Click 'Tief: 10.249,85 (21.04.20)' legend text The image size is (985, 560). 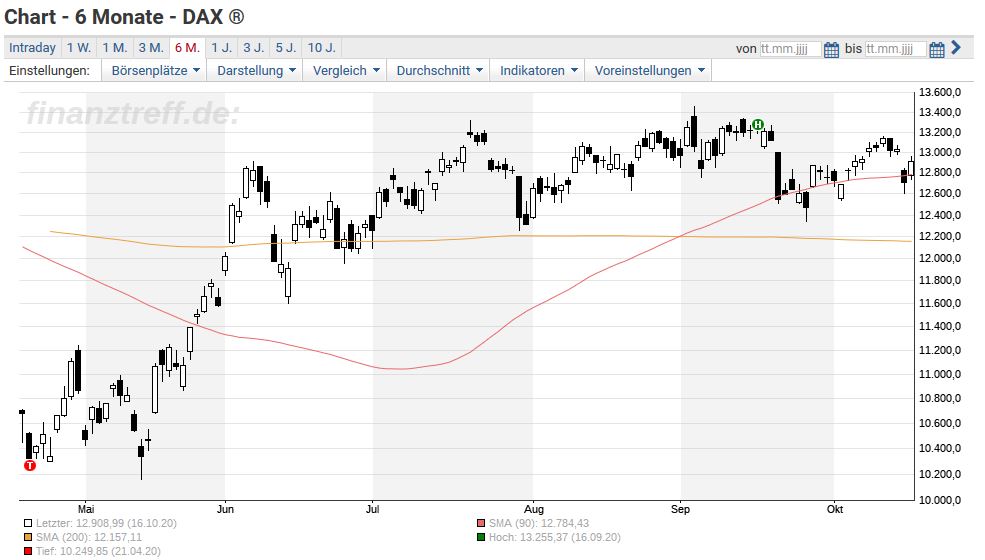(x=98, y=551)
